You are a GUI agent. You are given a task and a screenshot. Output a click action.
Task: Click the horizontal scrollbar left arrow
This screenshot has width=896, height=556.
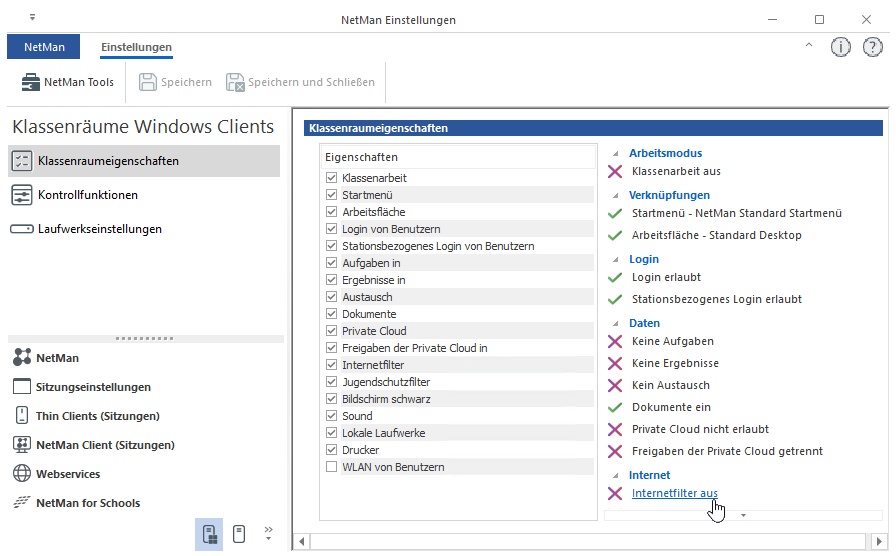(x=302, y=541)
